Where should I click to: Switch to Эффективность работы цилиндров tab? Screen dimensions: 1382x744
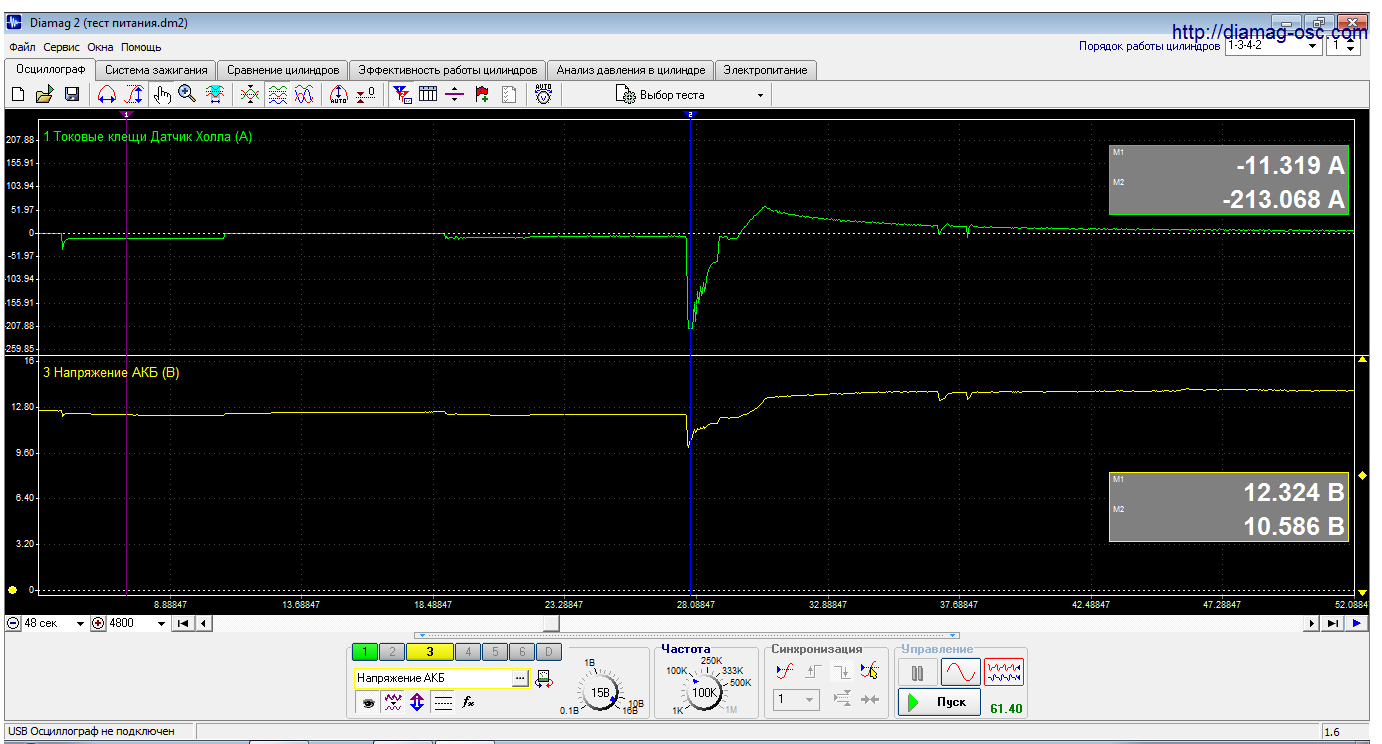click(447, 70)
